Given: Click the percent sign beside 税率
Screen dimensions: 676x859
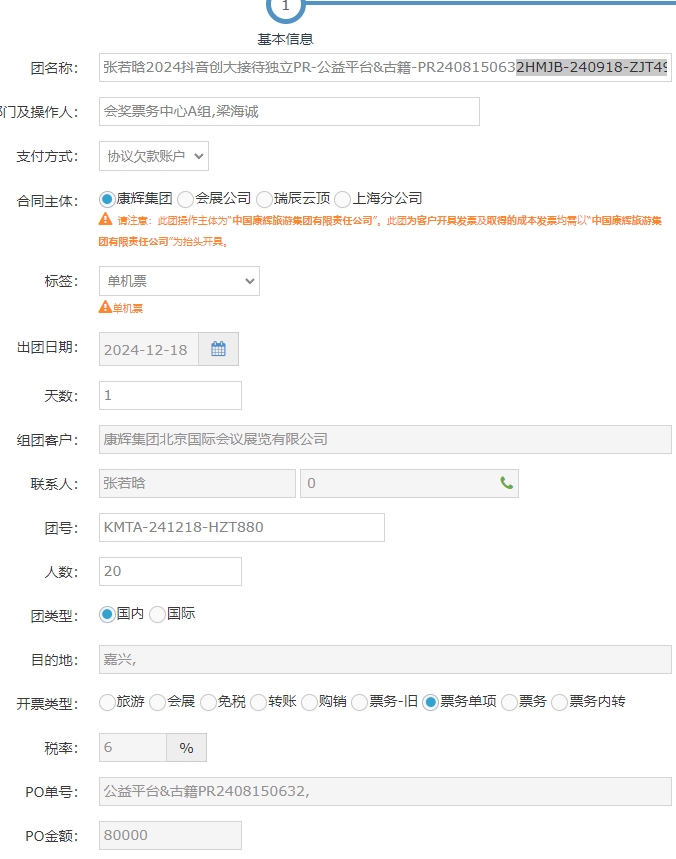Looking at the screenshot, I should 186,748.
